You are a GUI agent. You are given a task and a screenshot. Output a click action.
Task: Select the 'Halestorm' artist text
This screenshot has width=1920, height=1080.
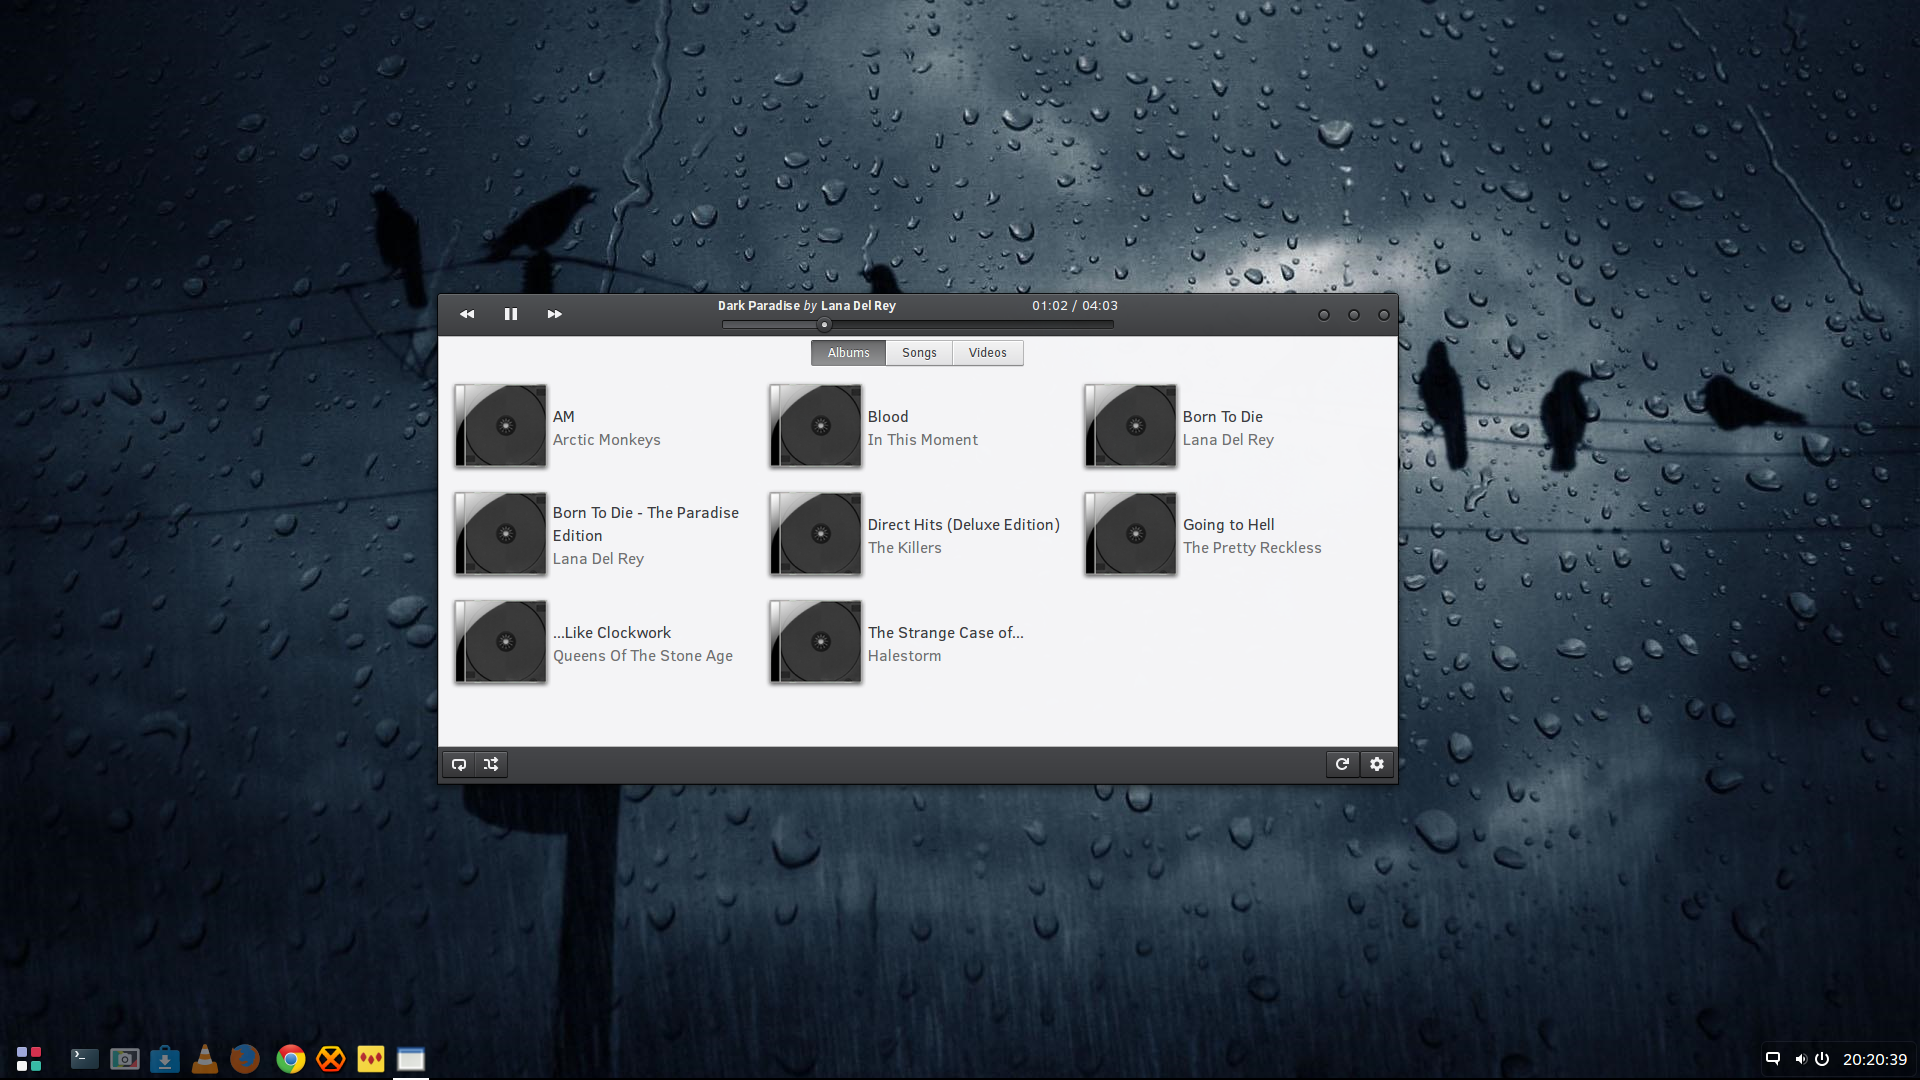tap(904, 656)
